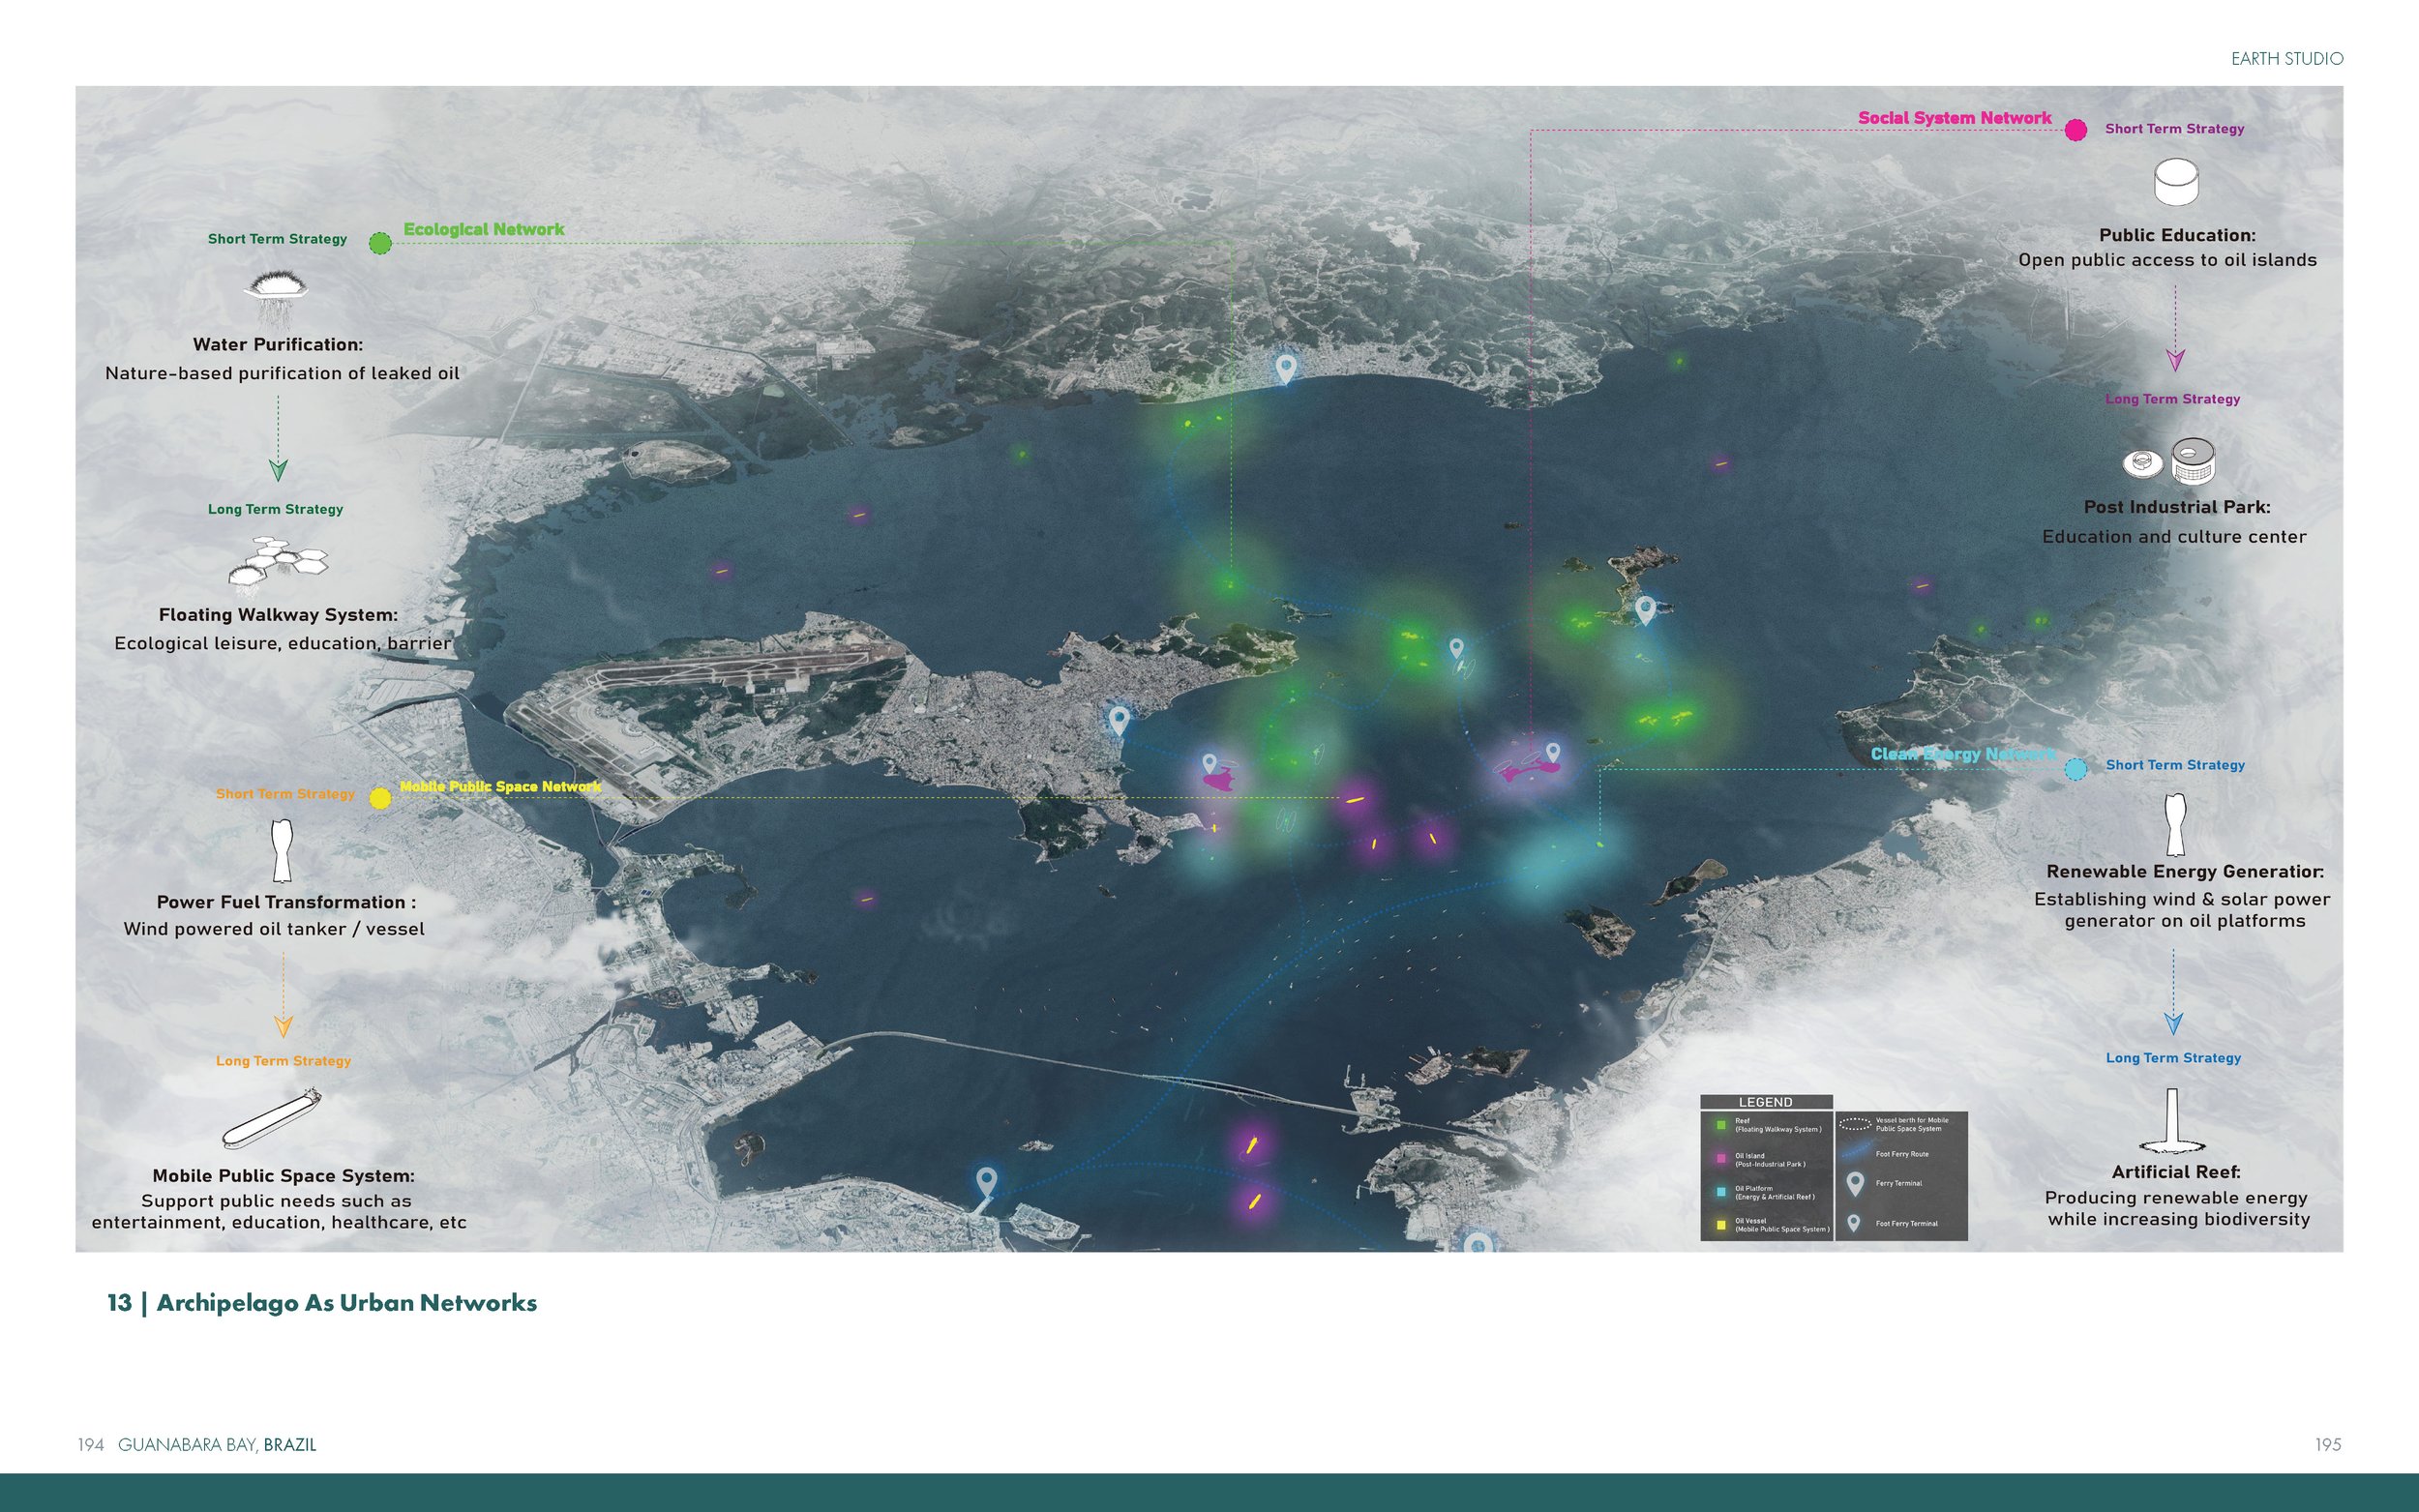Click the blue down arrow under Renewable Energy Generator
The width and height of the screenshot is (2419, 1512).
coord(2172,1022)
